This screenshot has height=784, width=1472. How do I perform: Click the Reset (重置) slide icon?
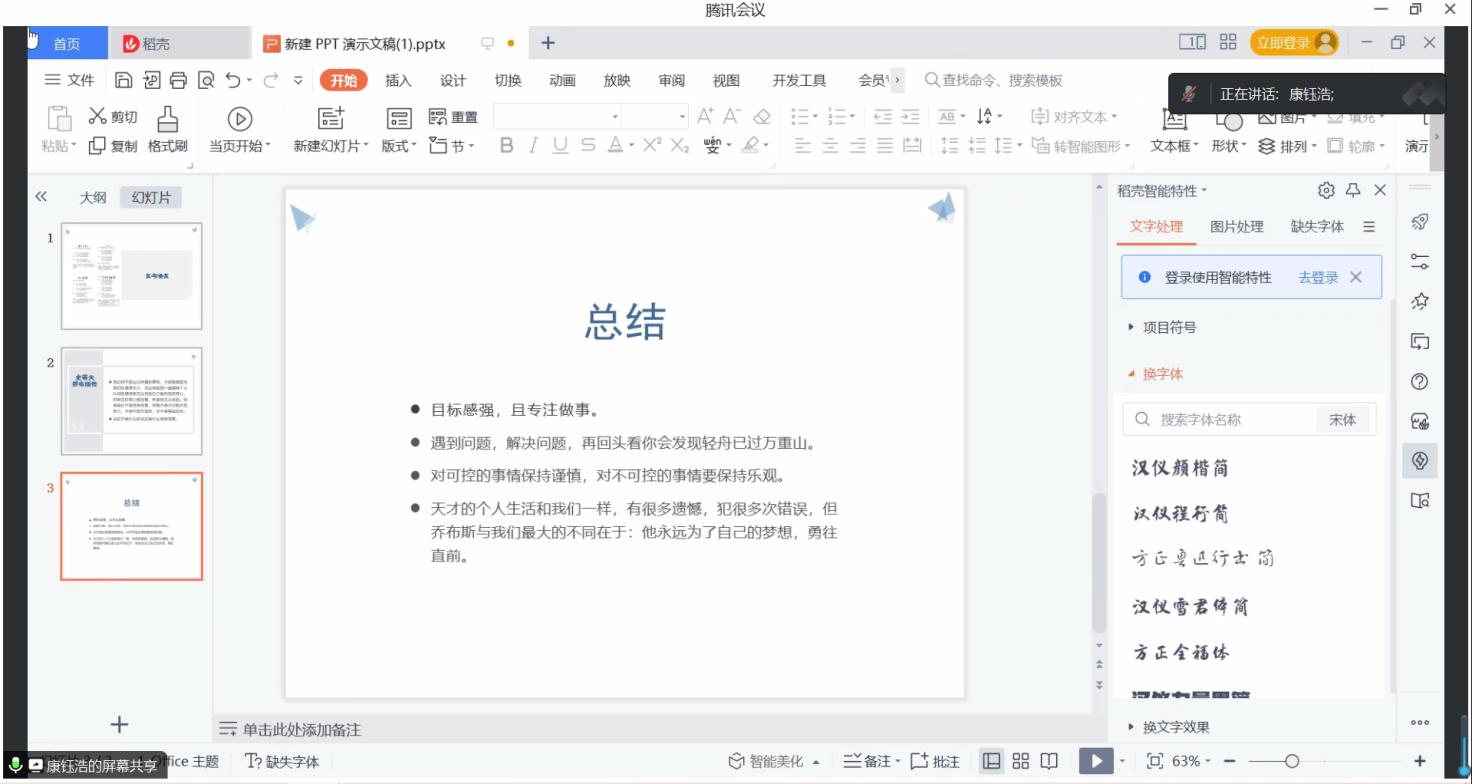438,117
